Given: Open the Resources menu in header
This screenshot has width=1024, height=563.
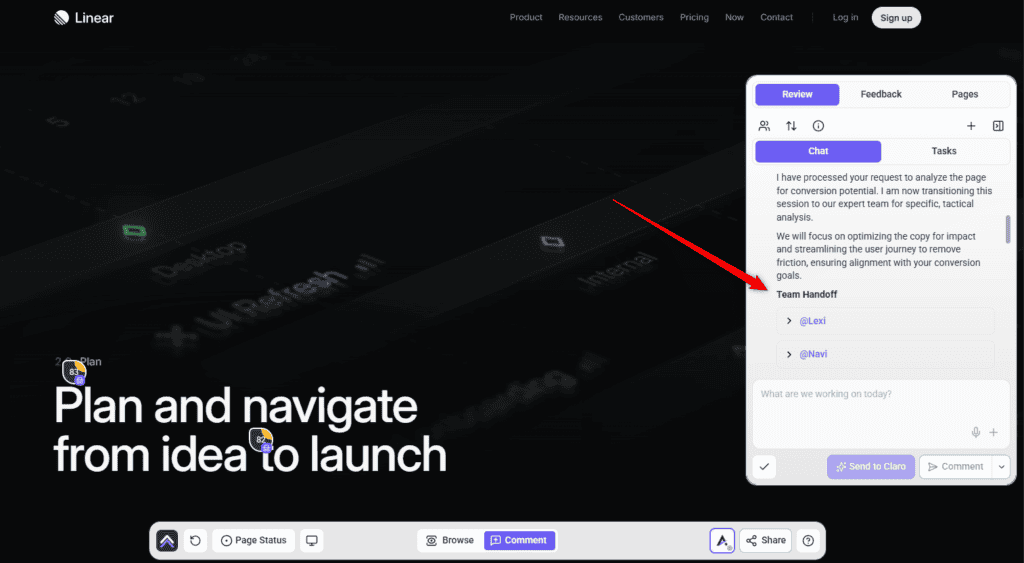Looking at the screenshot, I should [x=580, y=18].
